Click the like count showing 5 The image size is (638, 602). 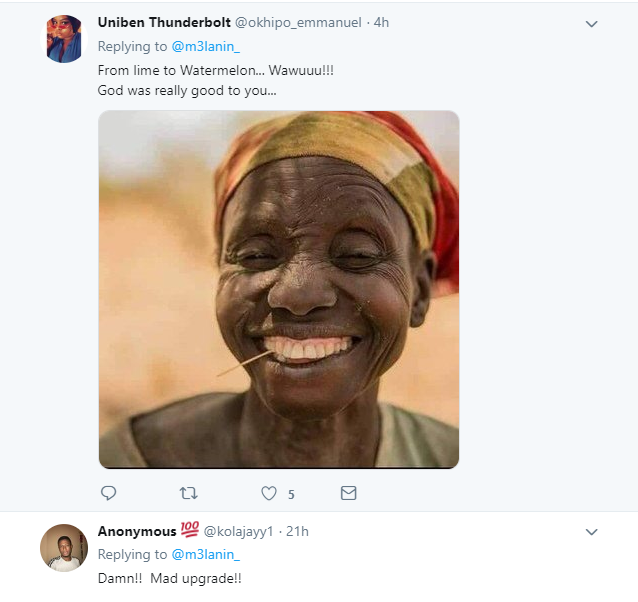(x=291, y=494)
